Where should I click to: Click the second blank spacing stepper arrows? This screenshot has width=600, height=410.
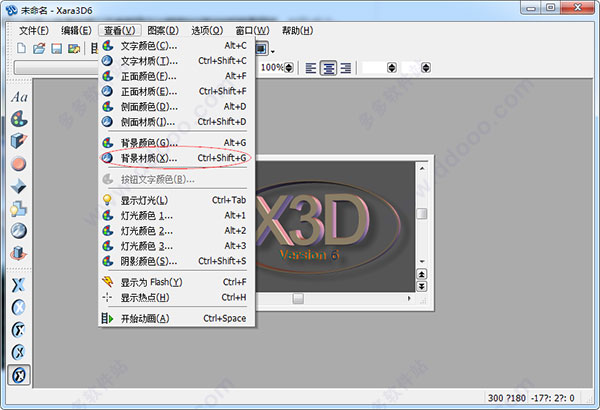point(426,68)
